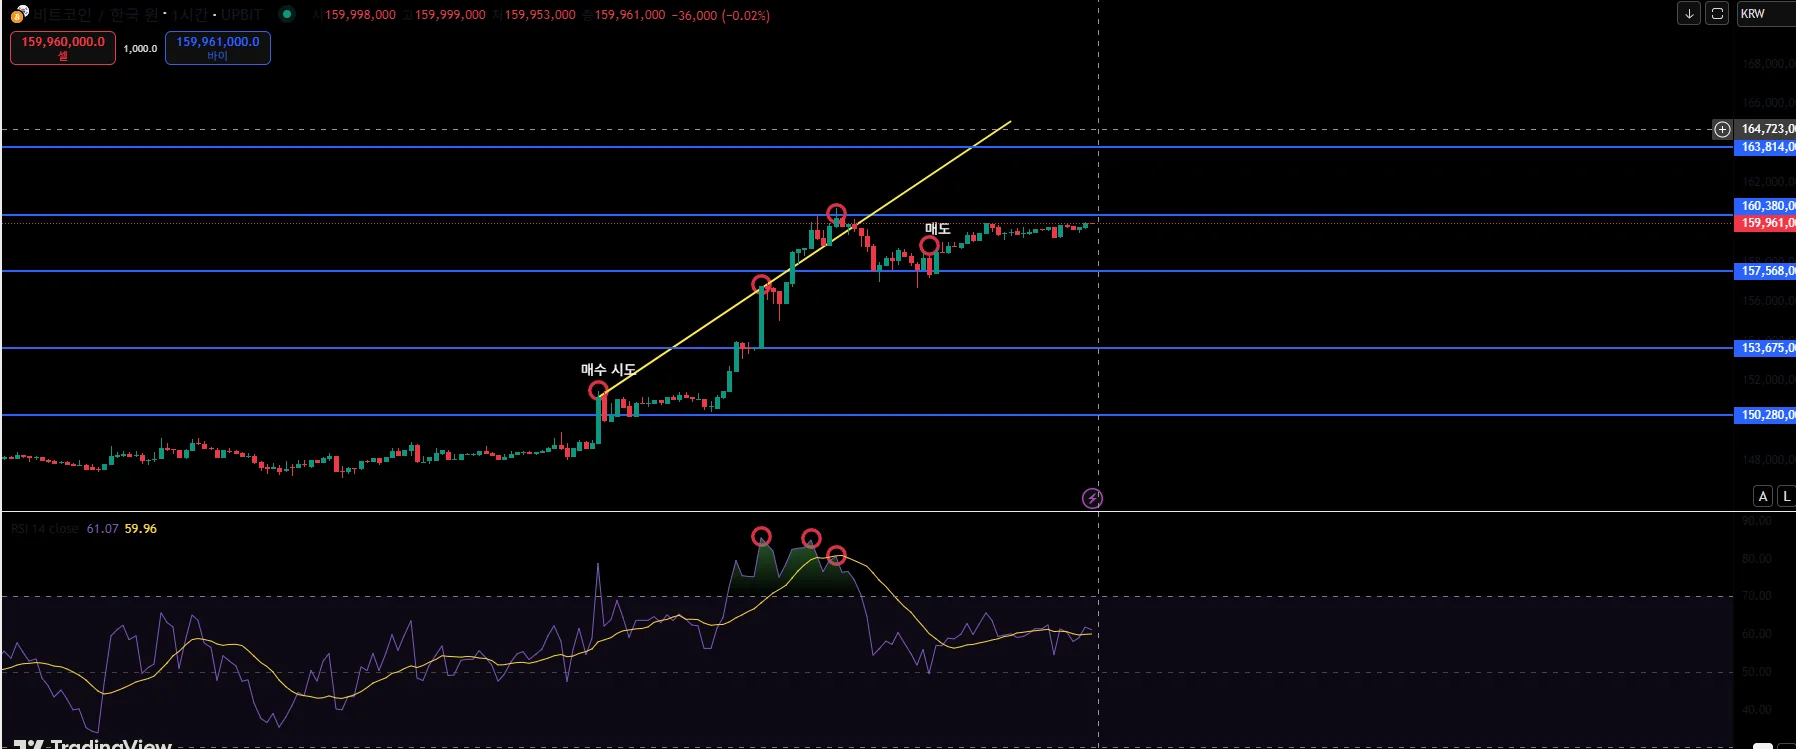1796x749 pixels.
Task: Open the order quantity field showing 1,000.0
Action: click(x=140, y=49)
